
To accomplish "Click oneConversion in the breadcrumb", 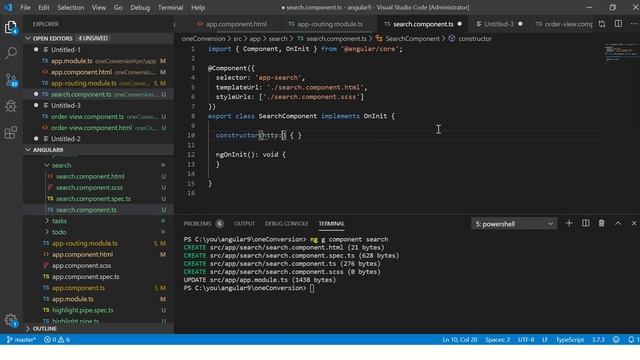I will click(x=203, y=39).
